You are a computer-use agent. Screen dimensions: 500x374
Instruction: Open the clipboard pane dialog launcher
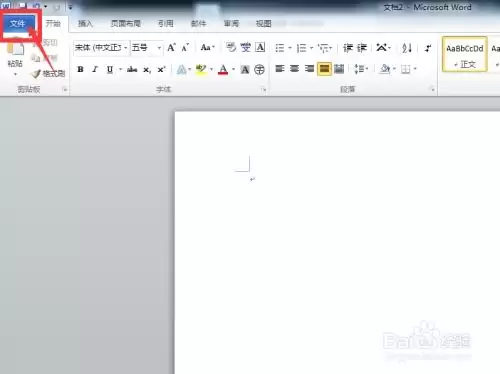tap(65, 90)
